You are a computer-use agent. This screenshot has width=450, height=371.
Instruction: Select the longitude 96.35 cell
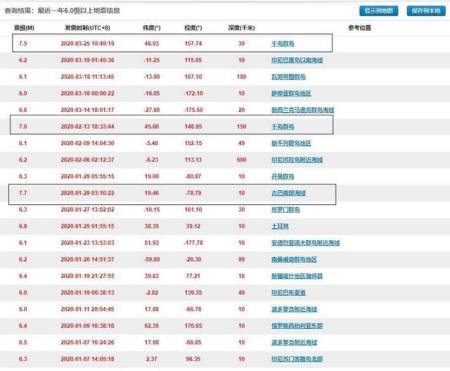pos(193,359)
